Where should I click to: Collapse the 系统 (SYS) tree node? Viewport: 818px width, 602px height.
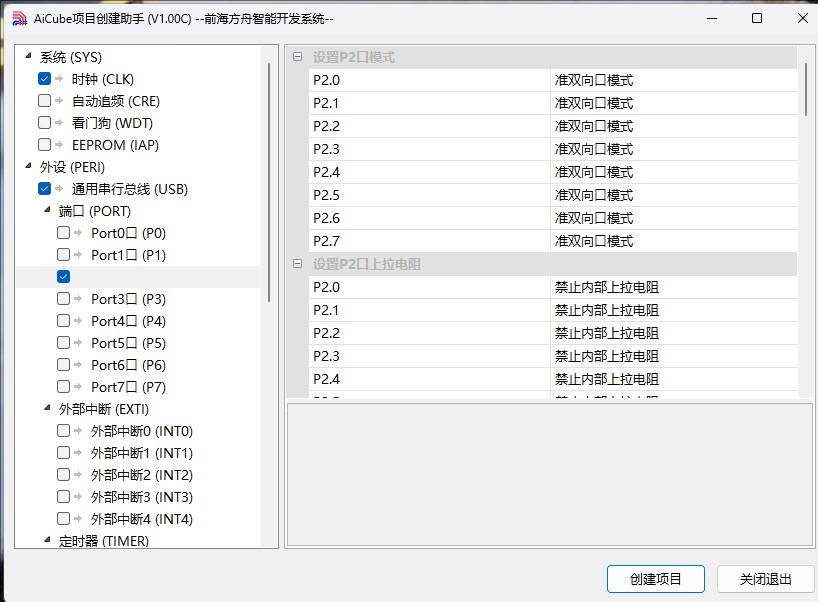point(29,55)
